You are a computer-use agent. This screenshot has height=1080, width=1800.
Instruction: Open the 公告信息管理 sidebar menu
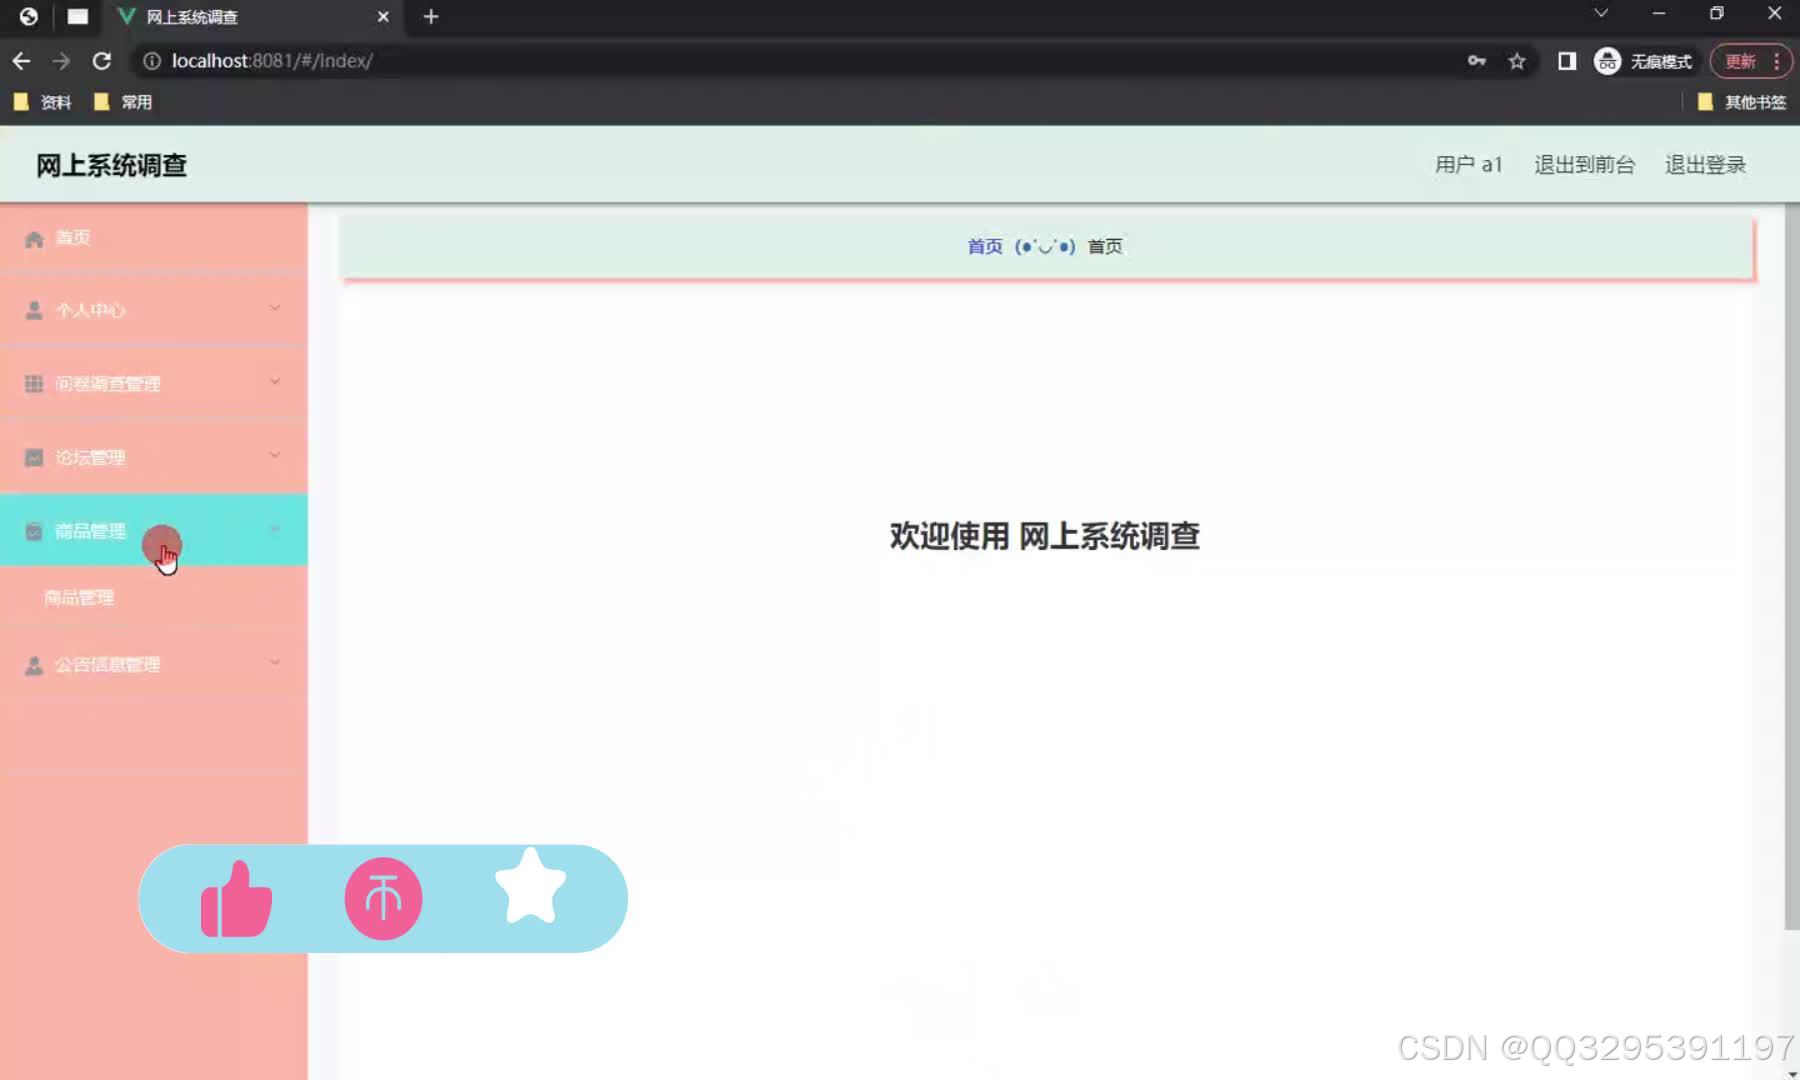click(154, 665)
